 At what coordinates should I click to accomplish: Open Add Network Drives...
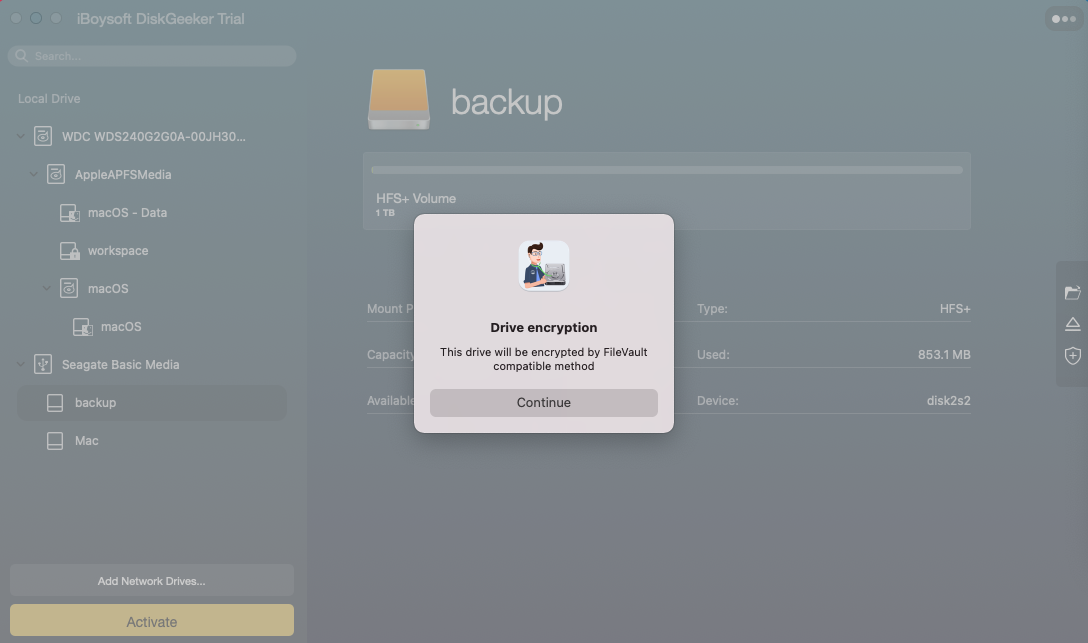(x=152, y=581)
